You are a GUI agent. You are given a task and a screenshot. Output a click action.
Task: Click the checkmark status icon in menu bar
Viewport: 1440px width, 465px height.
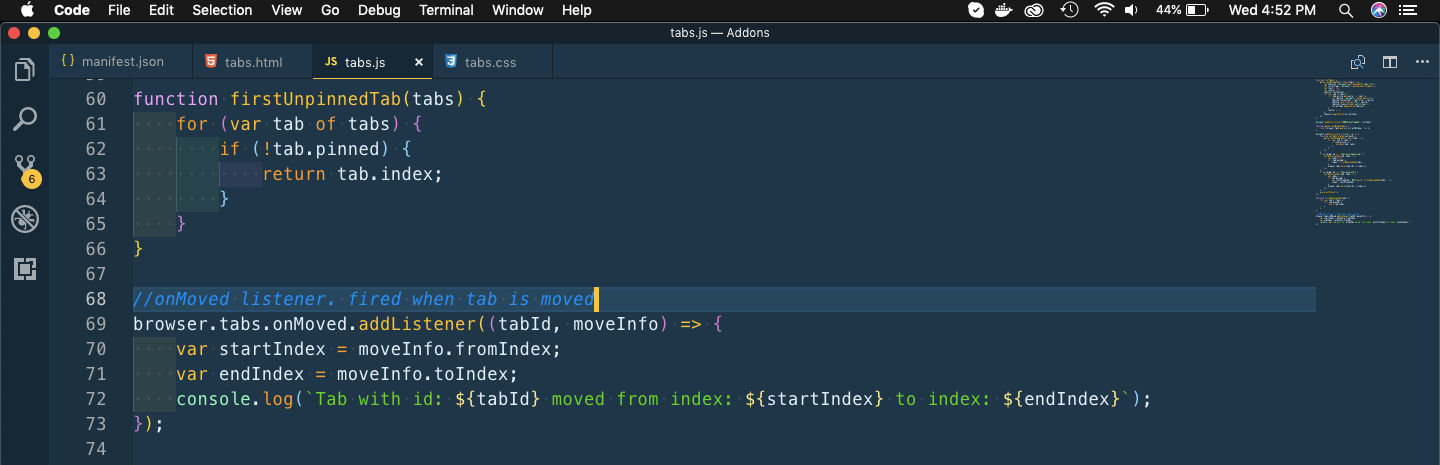tap(976, 10)
